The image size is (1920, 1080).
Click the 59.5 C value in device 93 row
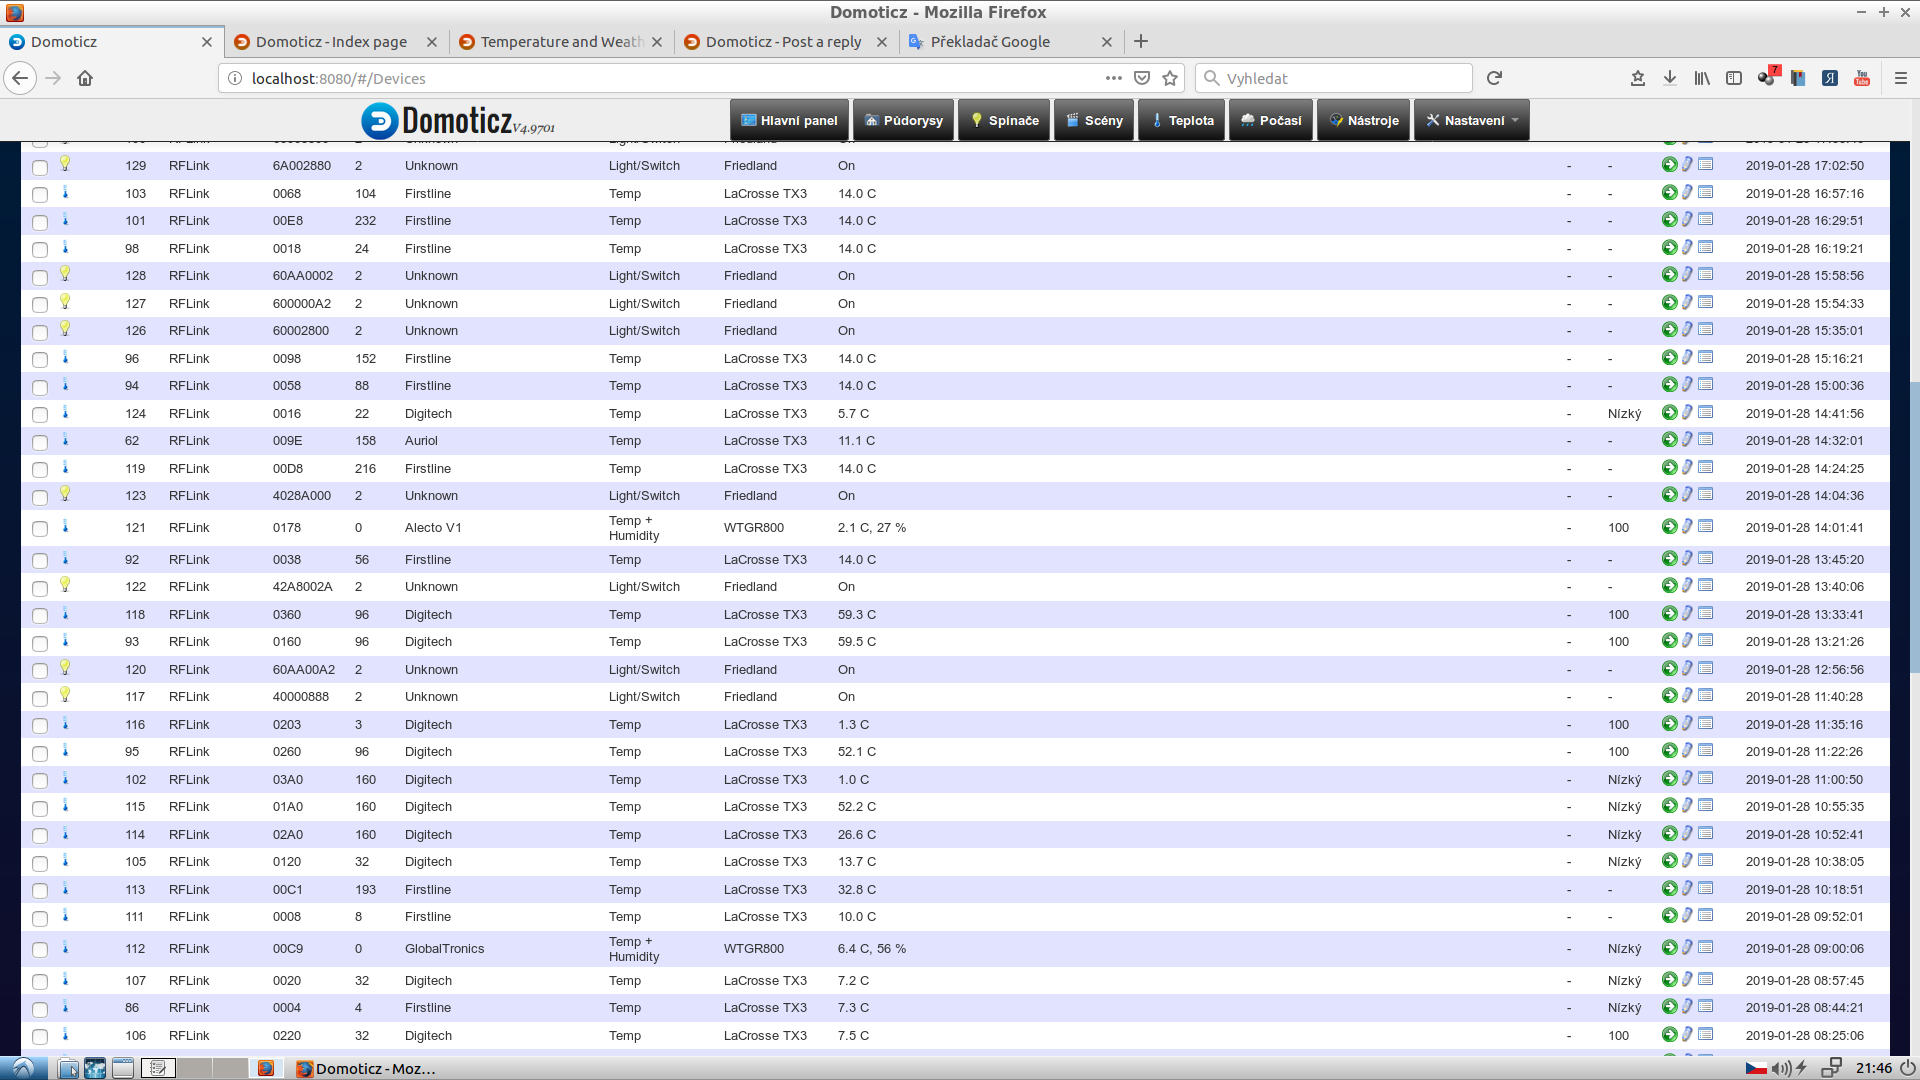[857, 641]
